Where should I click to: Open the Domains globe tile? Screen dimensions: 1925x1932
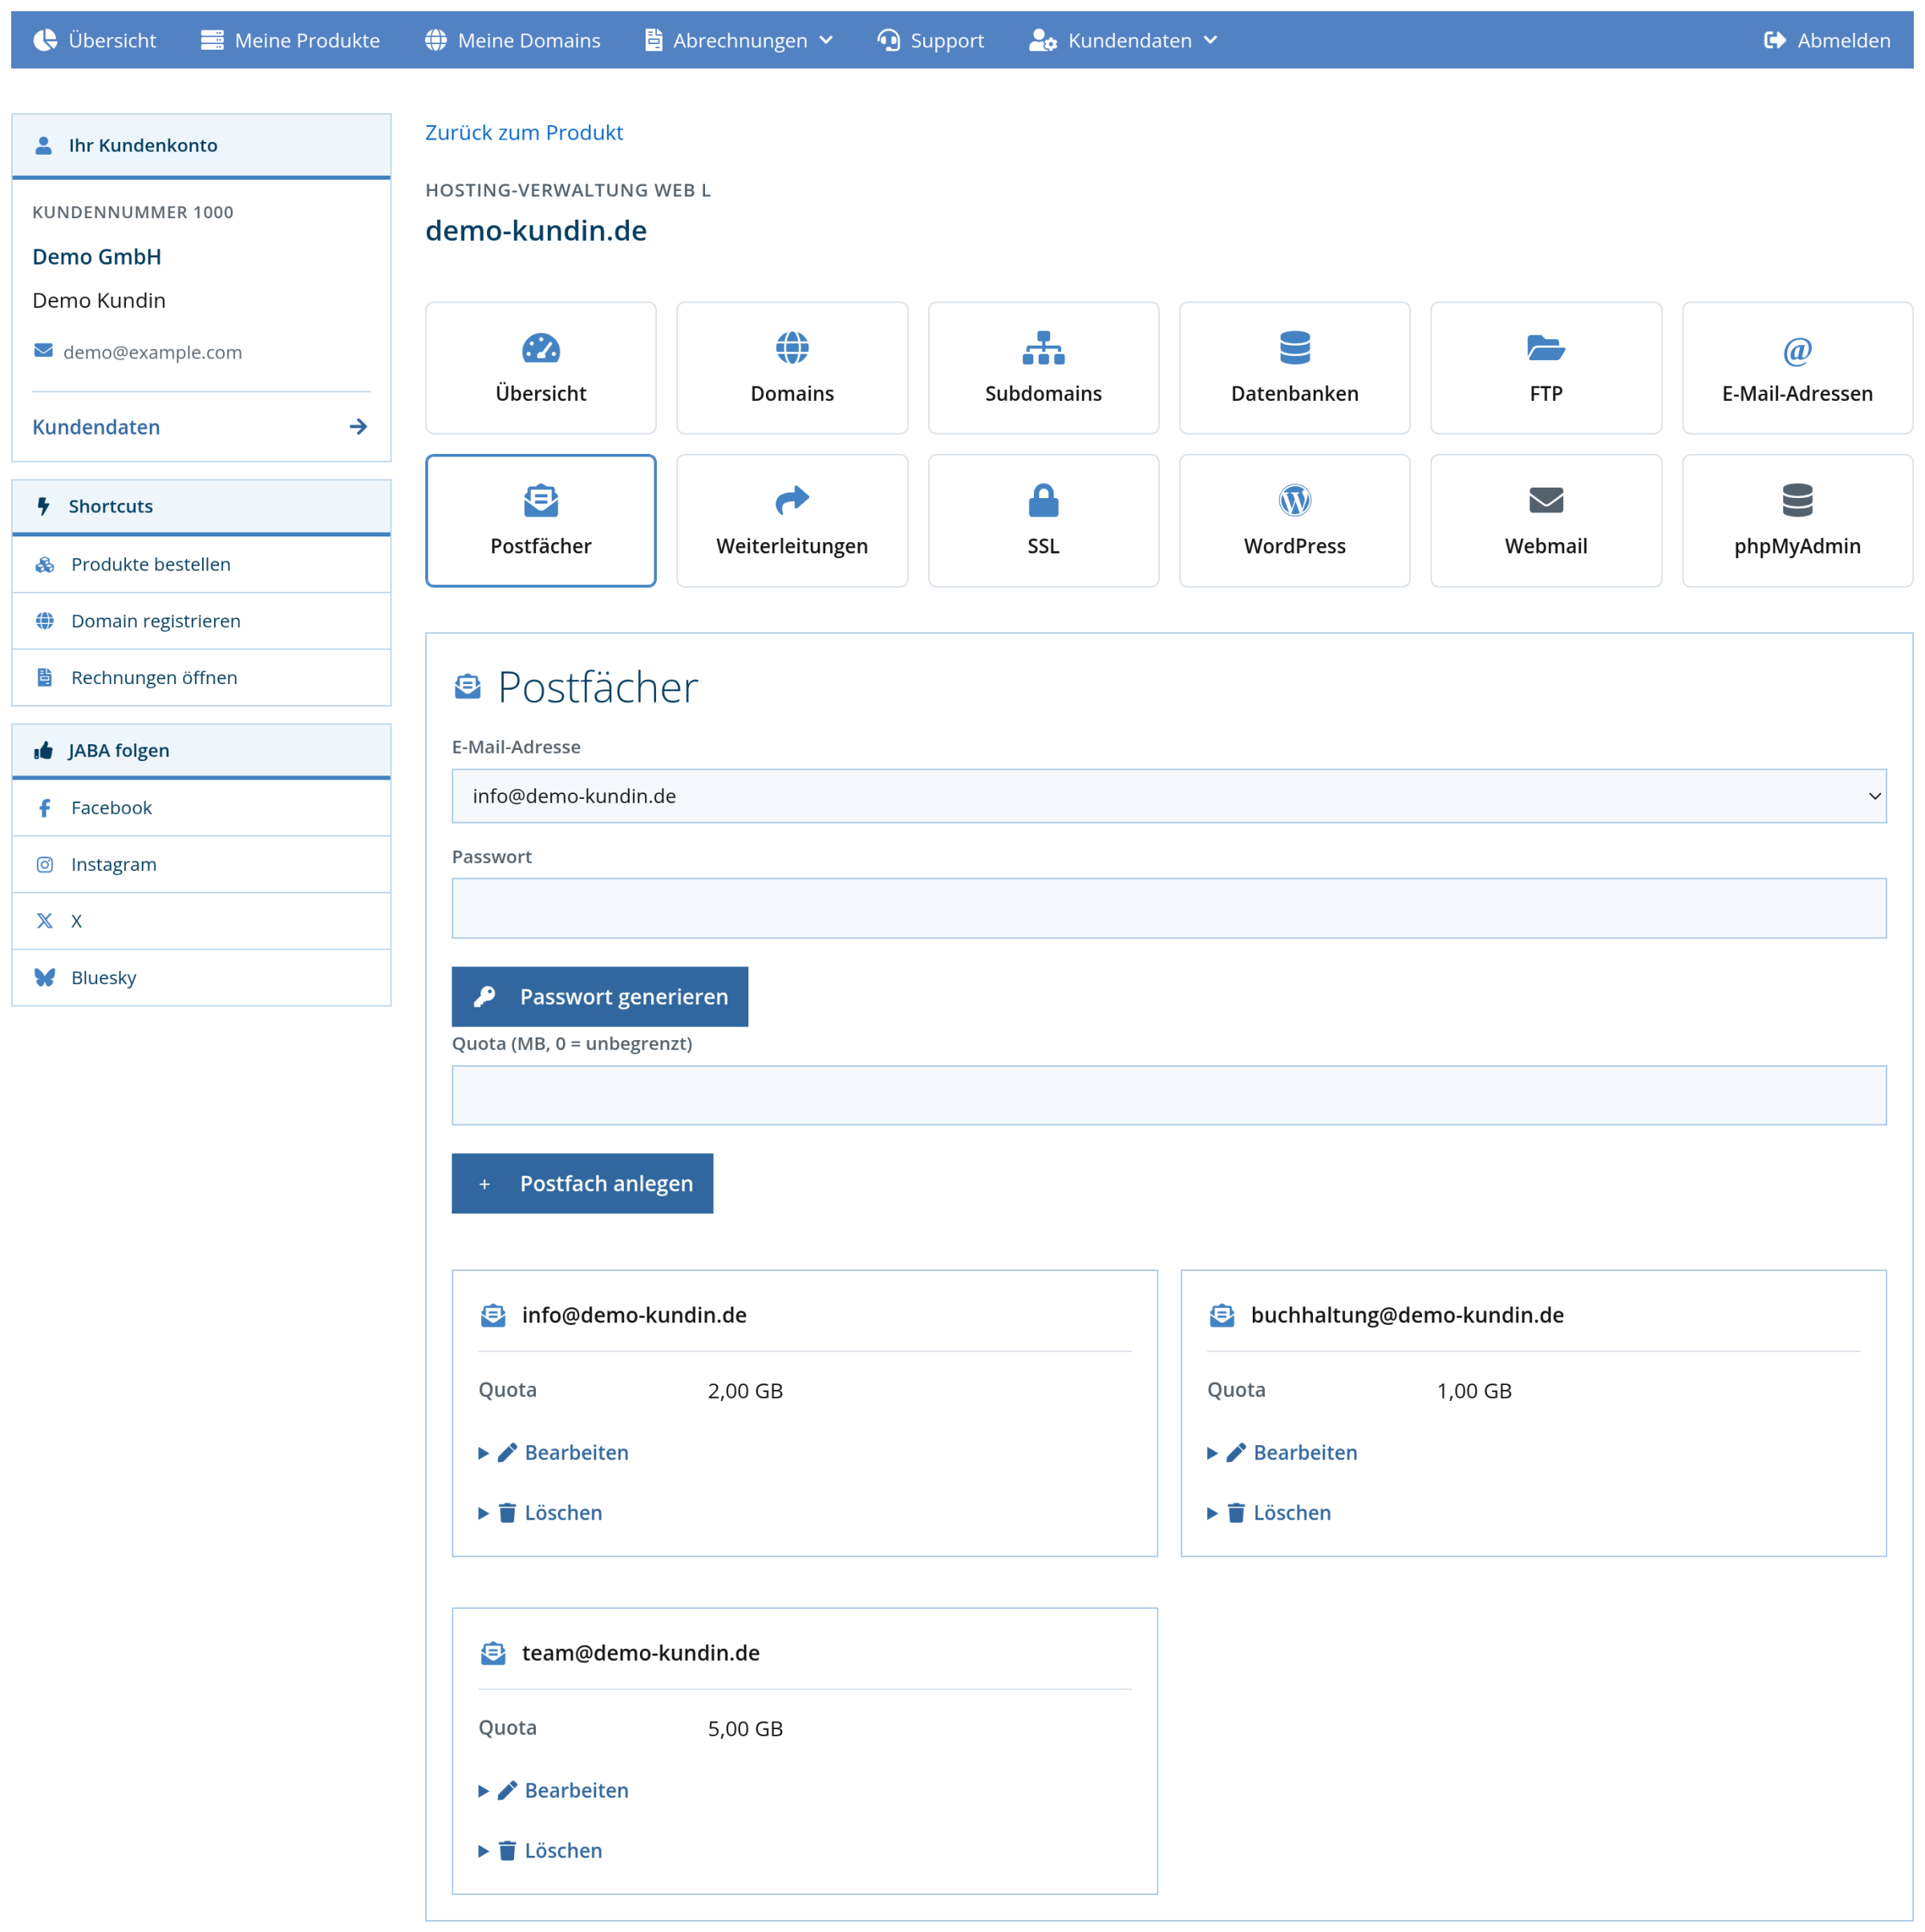[791, 367]
